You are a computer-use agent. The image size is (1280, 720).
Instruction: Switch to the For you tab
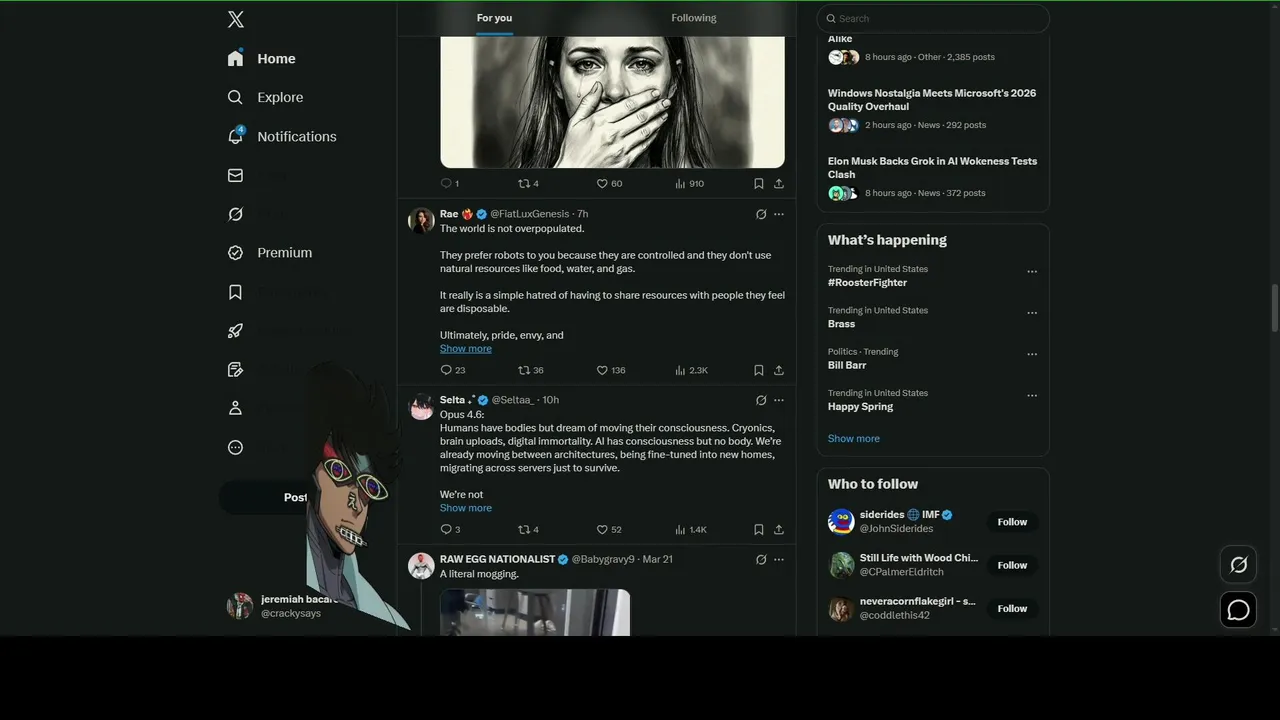click(x=494, y=18)
